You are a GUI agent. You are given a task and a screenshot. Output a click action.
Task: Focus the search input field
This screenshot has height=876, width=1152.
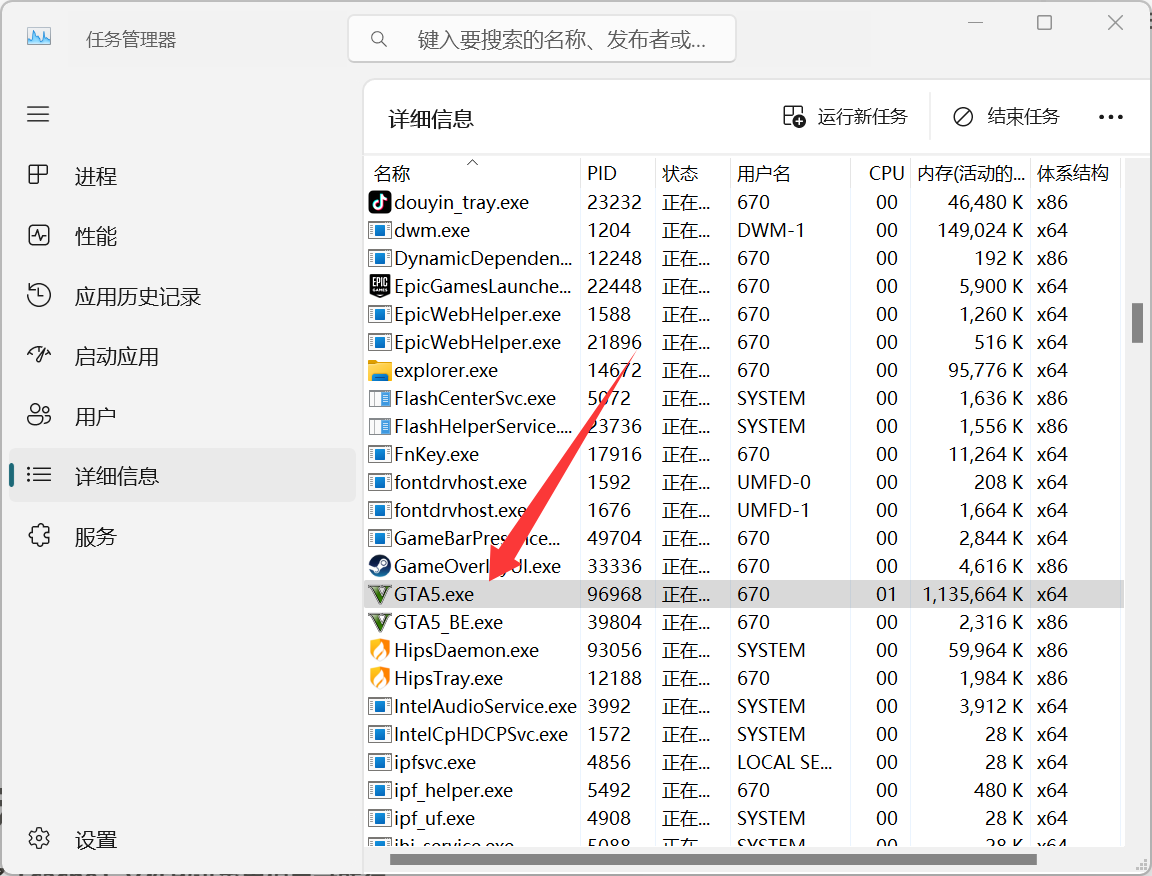pyautogui.click(x=560, y=39)
